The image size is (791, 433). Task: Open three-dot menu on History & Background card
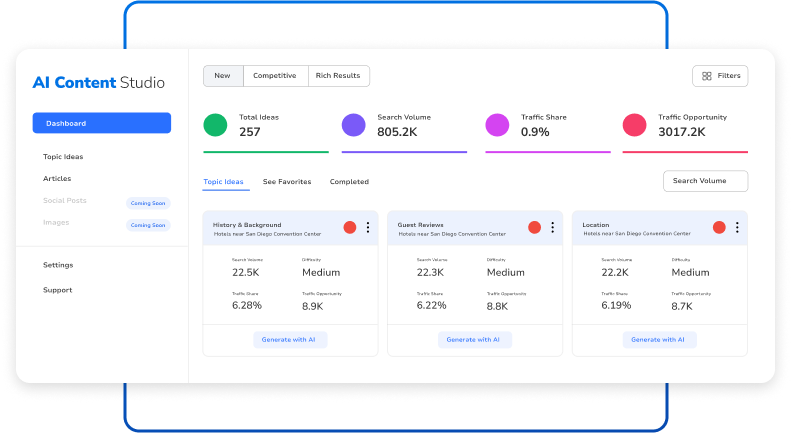(x=368, y=228)
